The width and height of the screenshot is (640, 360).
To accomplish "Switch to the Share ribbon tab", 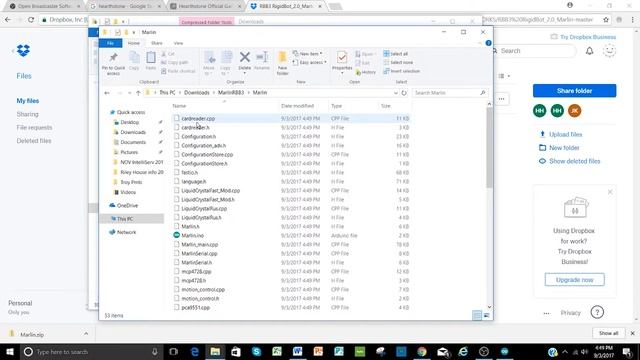I will coord(157,43).
